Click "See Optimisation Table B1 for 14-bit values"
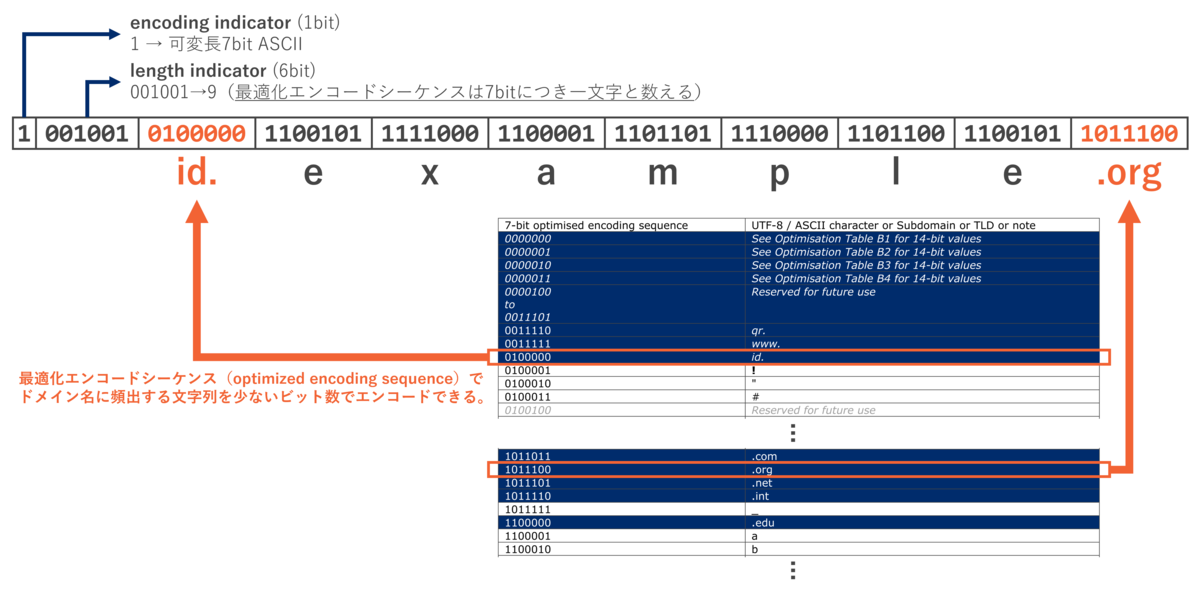Viewport: 1200px width, 602px height. point(866,239)
